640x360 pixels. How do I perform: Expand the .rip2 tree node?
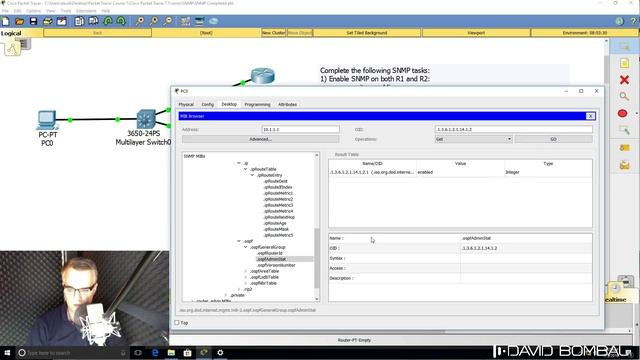(x=239, y=289)
